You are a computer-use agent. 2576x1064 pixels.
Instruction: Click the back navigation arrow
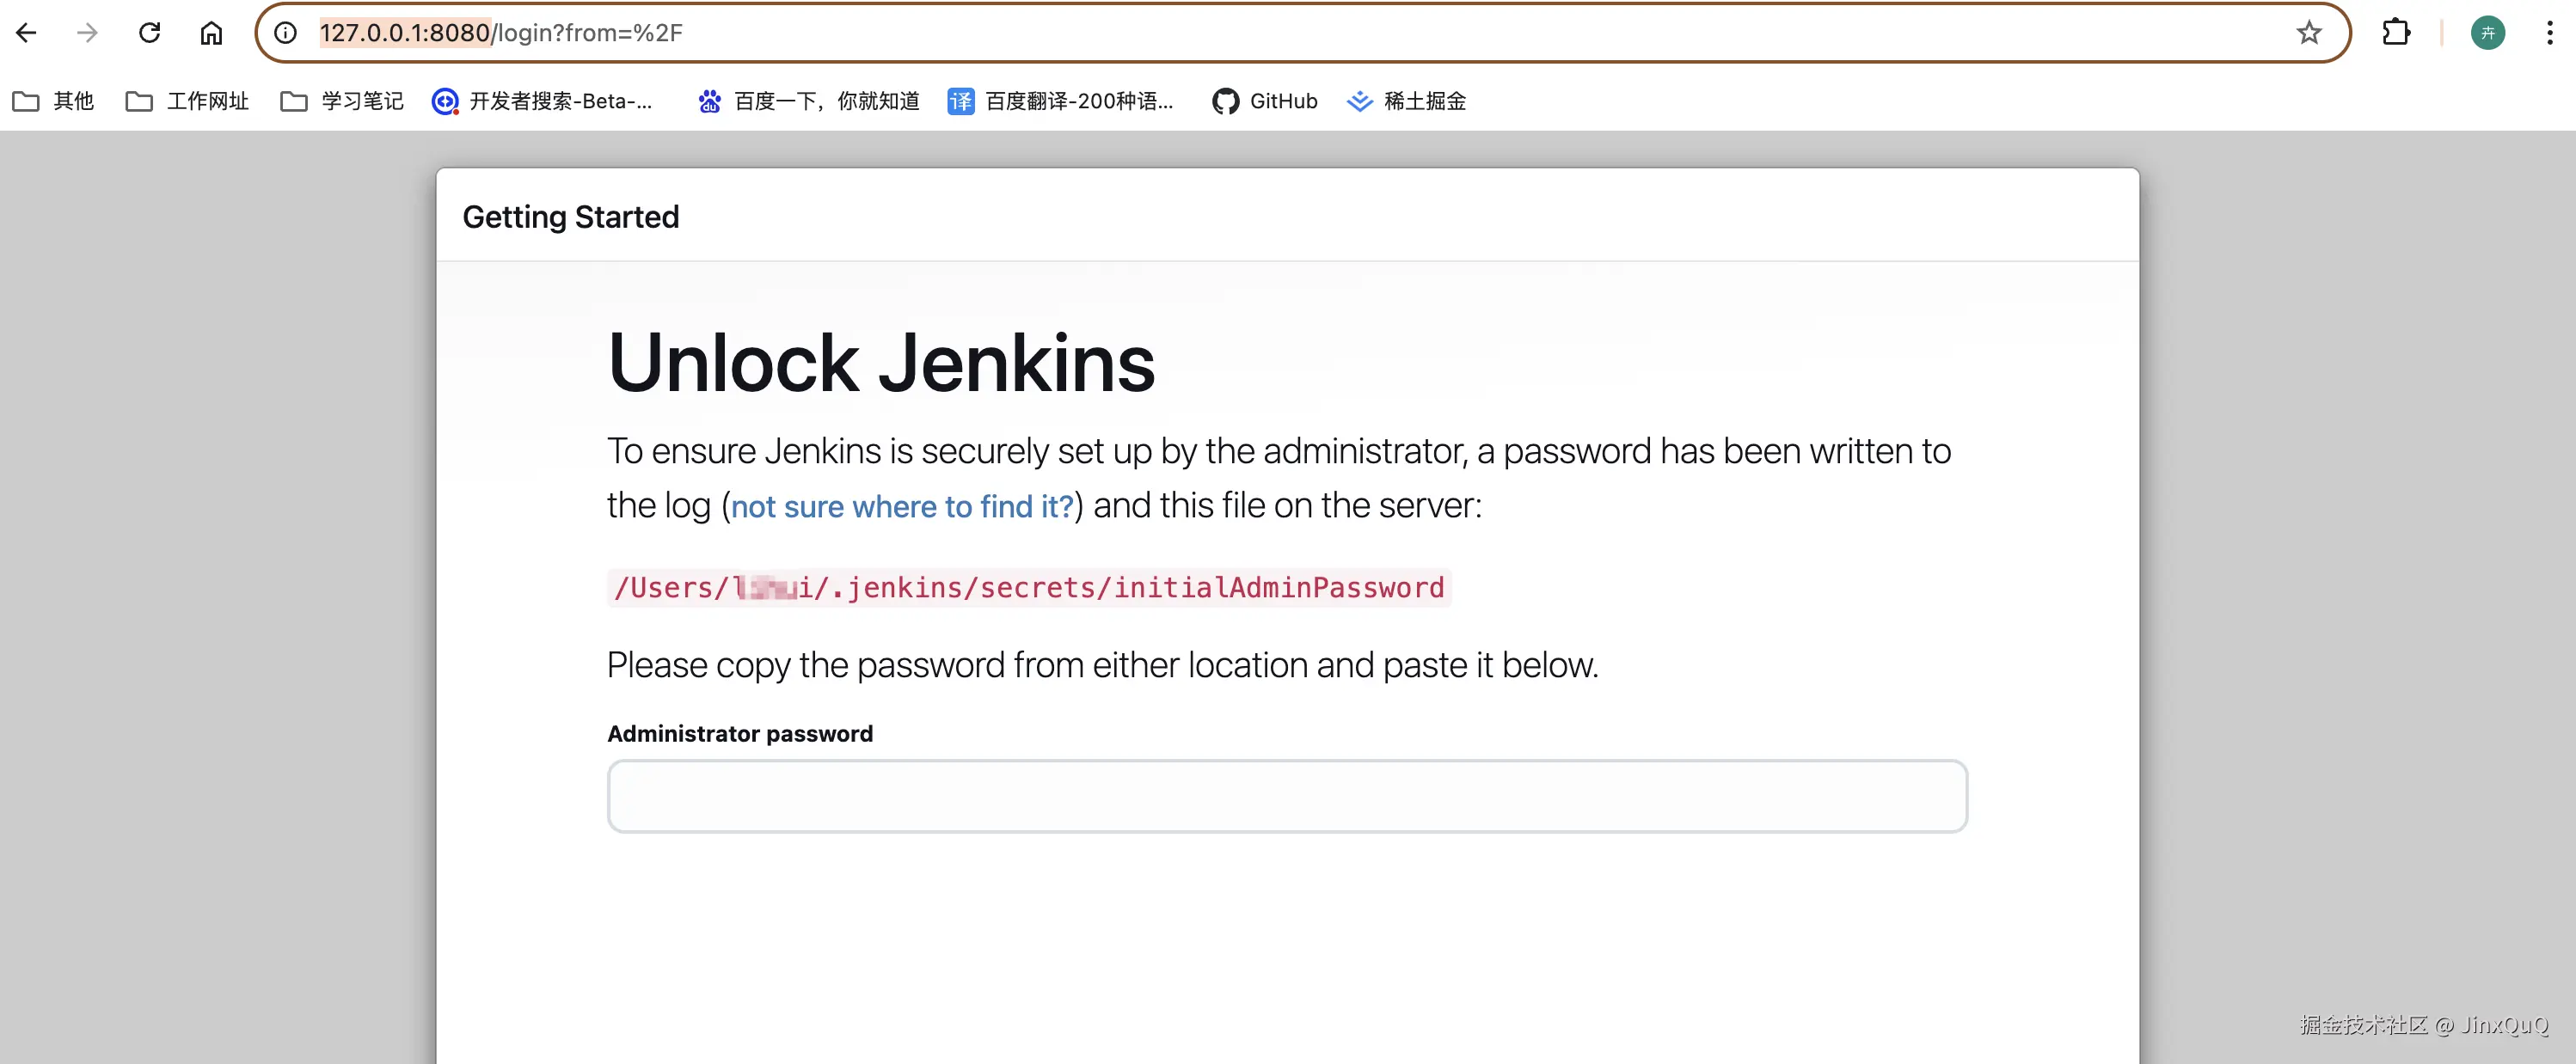click(x=27, y=32)
